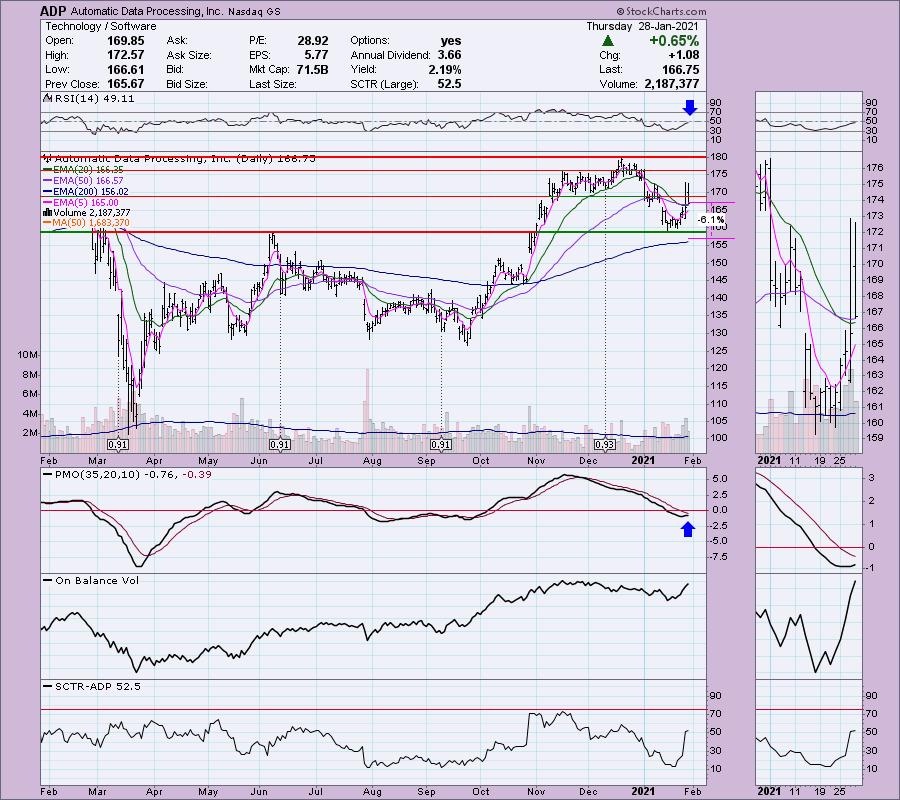
Task: Click the -7.5 PMO axis label
Action: [x=718, y=557]
